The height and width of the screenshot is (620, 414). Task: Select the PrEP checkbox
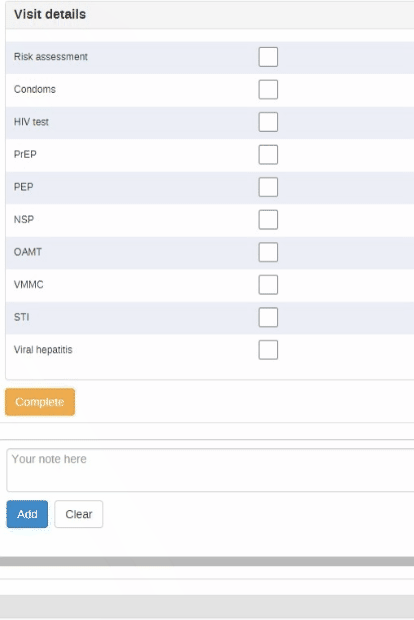click(268, 155)
